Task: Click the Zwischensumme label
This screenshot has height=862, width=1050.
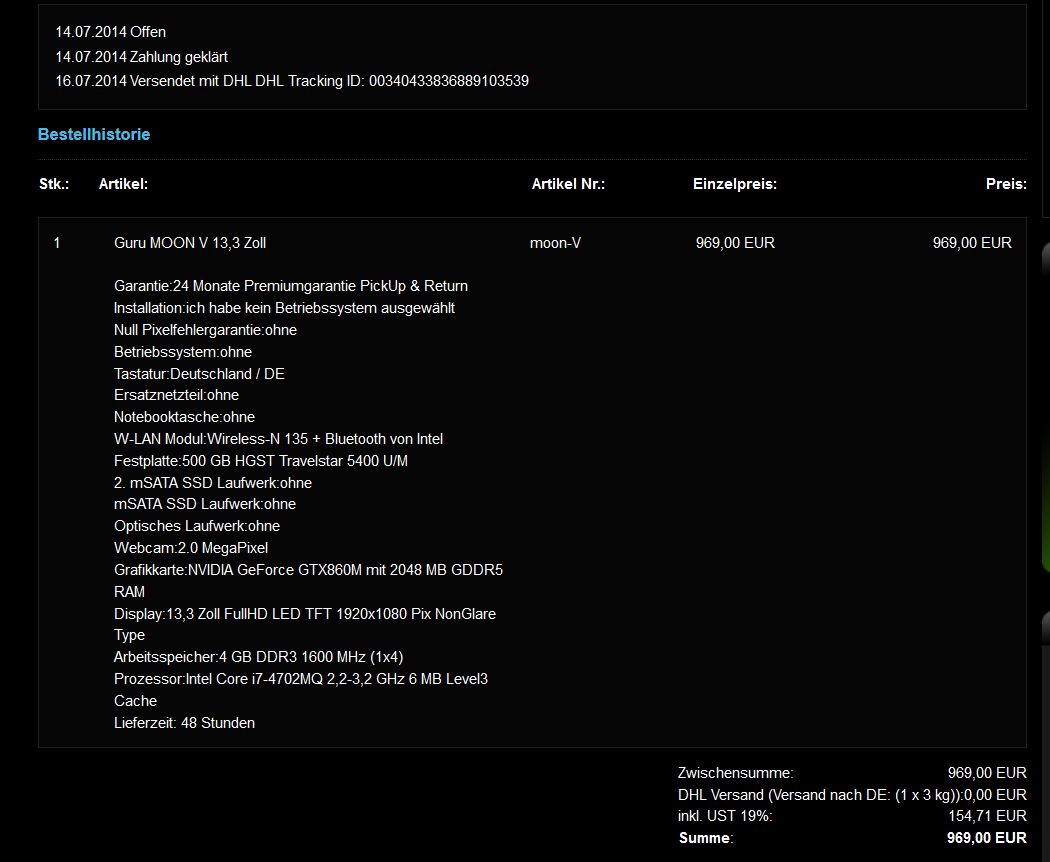Action: 735,773
